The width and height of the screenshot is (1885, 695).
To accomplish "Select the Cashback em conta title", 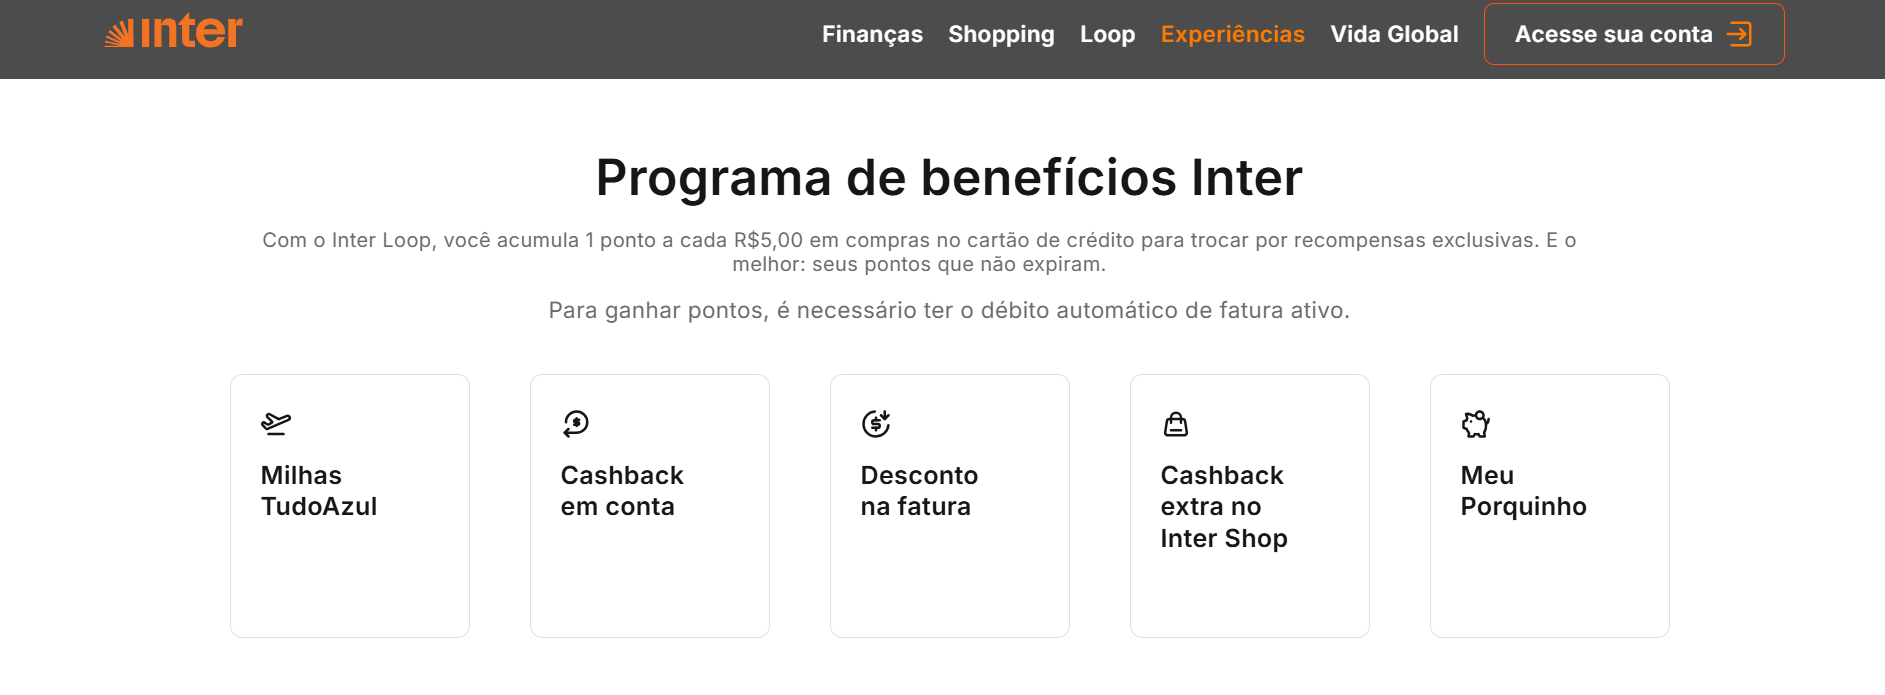I will point(622,491).
